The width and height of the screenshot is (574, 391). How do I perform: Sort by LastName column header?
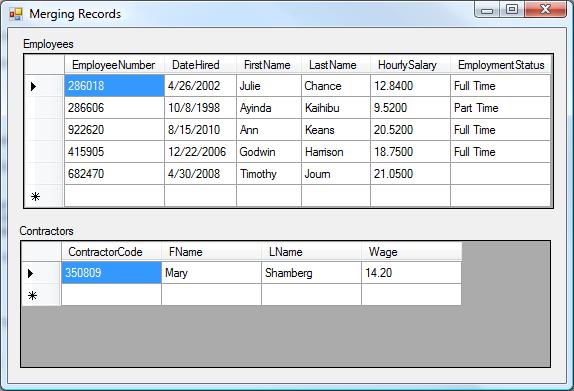336,65
